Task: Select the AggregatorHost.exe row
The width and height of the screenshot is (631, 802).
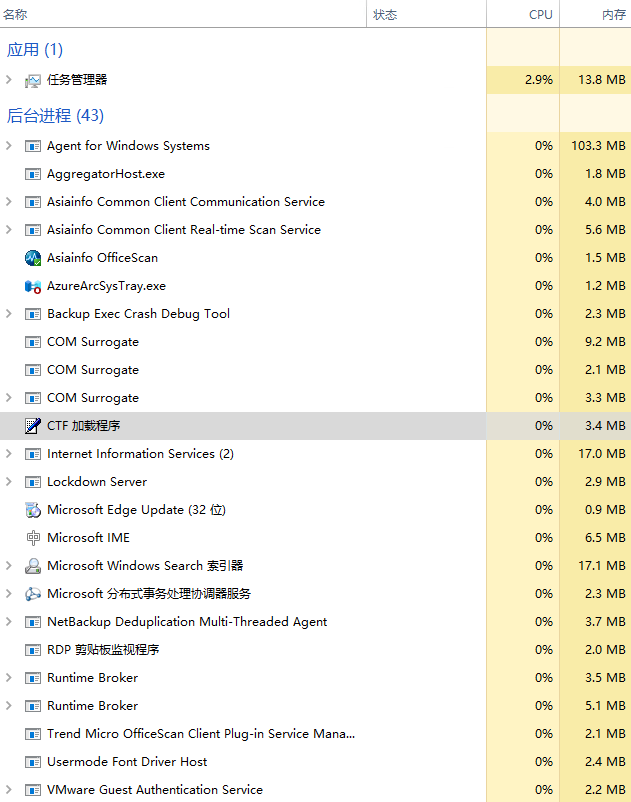Action: (316, 174)
